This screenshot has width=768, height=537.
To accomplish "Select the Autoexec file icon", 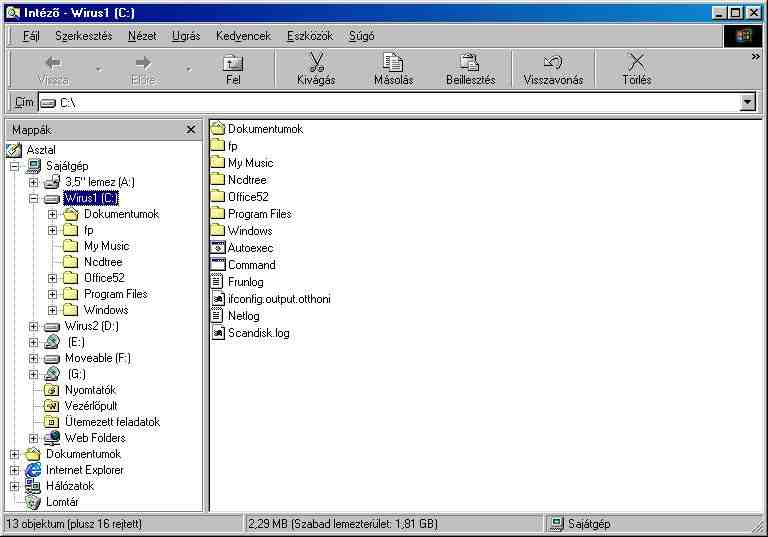I will click(x=219, y=248).
